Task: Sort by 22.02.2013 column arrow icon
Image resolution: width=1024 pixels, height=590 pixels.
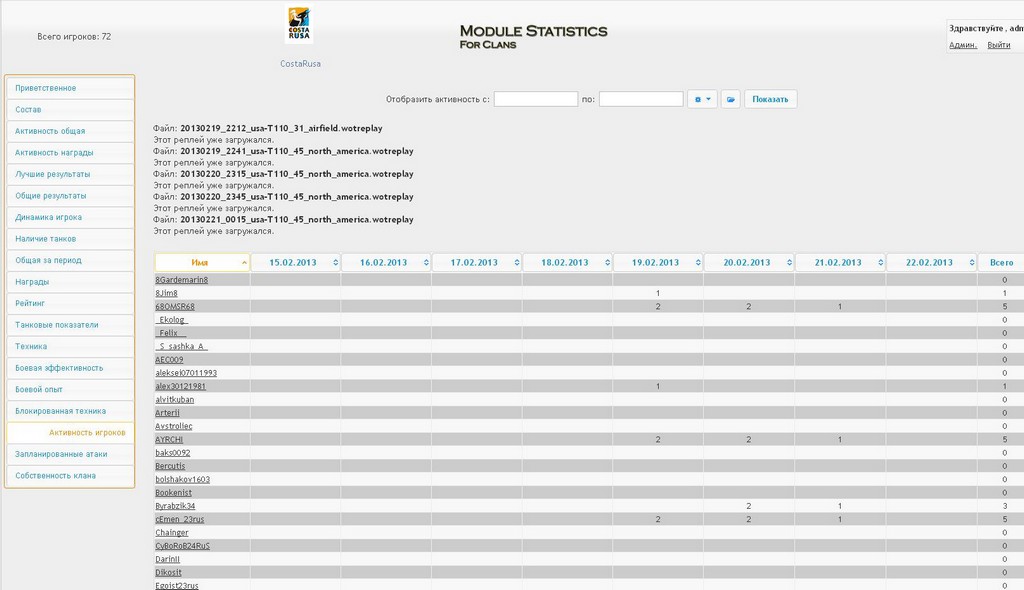Action: [x=970, y=262]
